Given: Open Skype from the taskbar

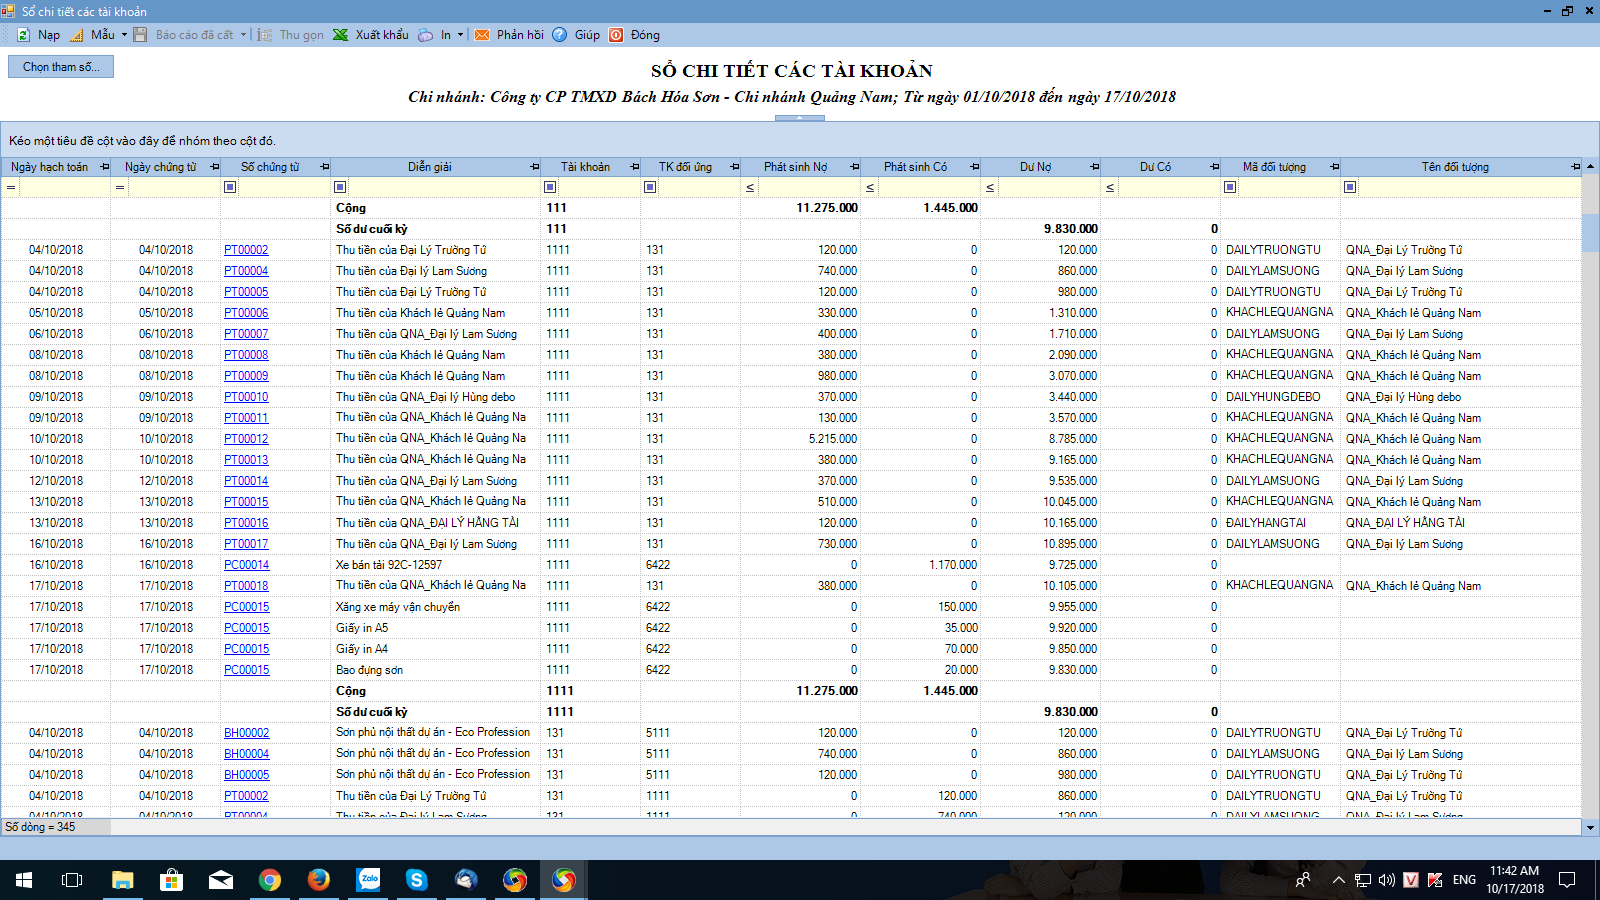Looking at the screenshot, I should [417, 880].
